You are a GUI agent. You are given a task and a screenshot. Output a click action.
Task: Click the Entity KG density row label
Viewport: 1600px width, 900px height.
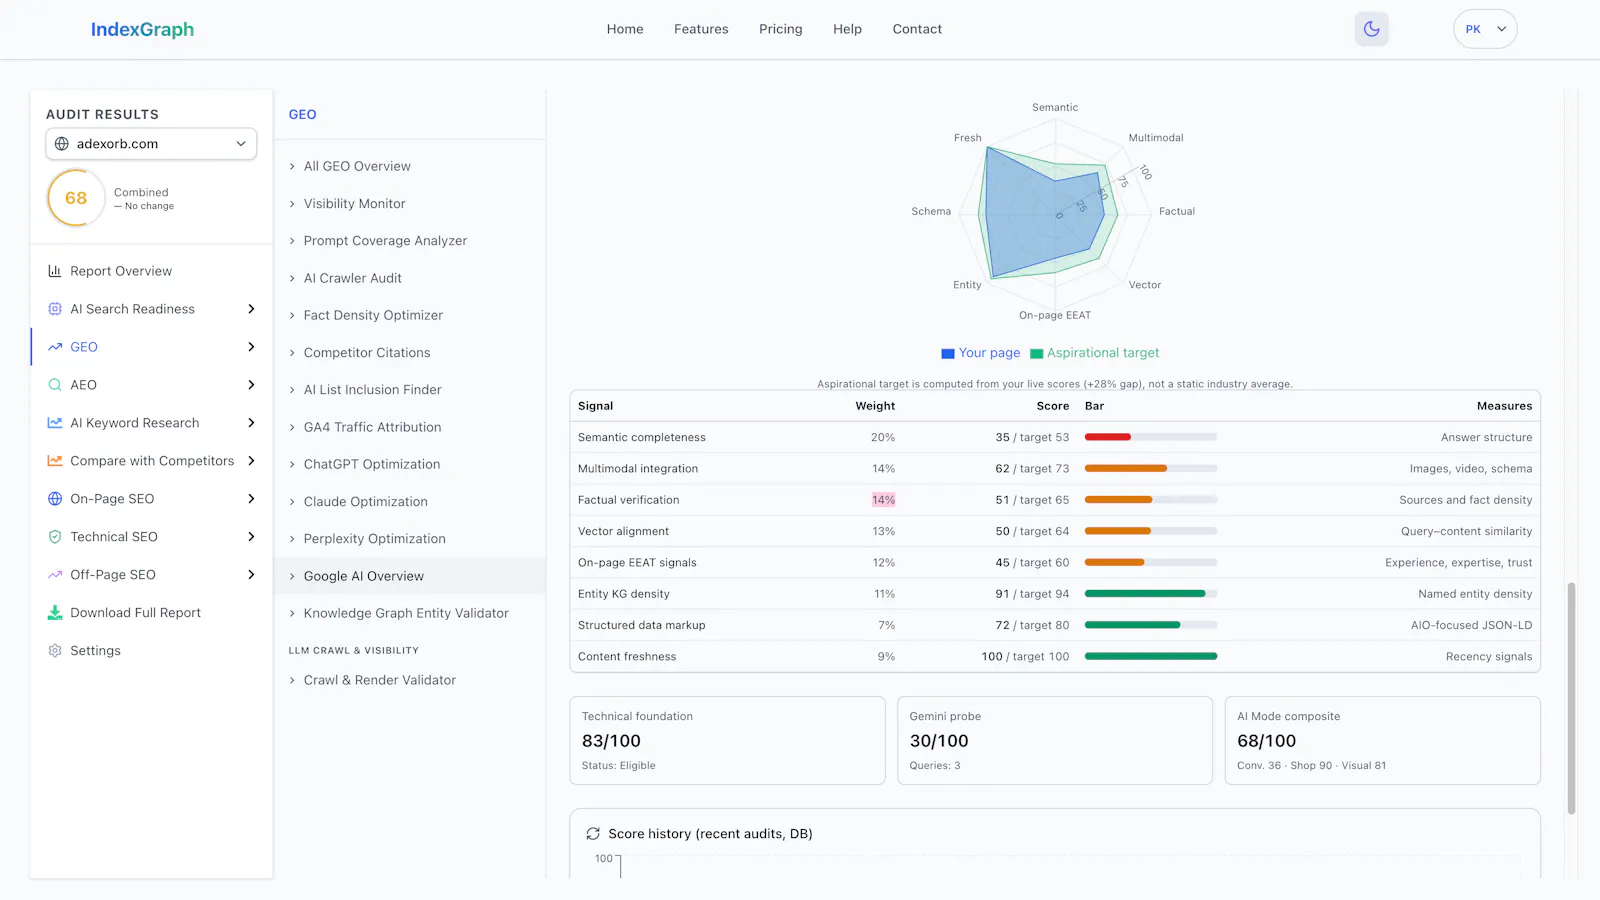pyautogui.click(x=624, y=594)
